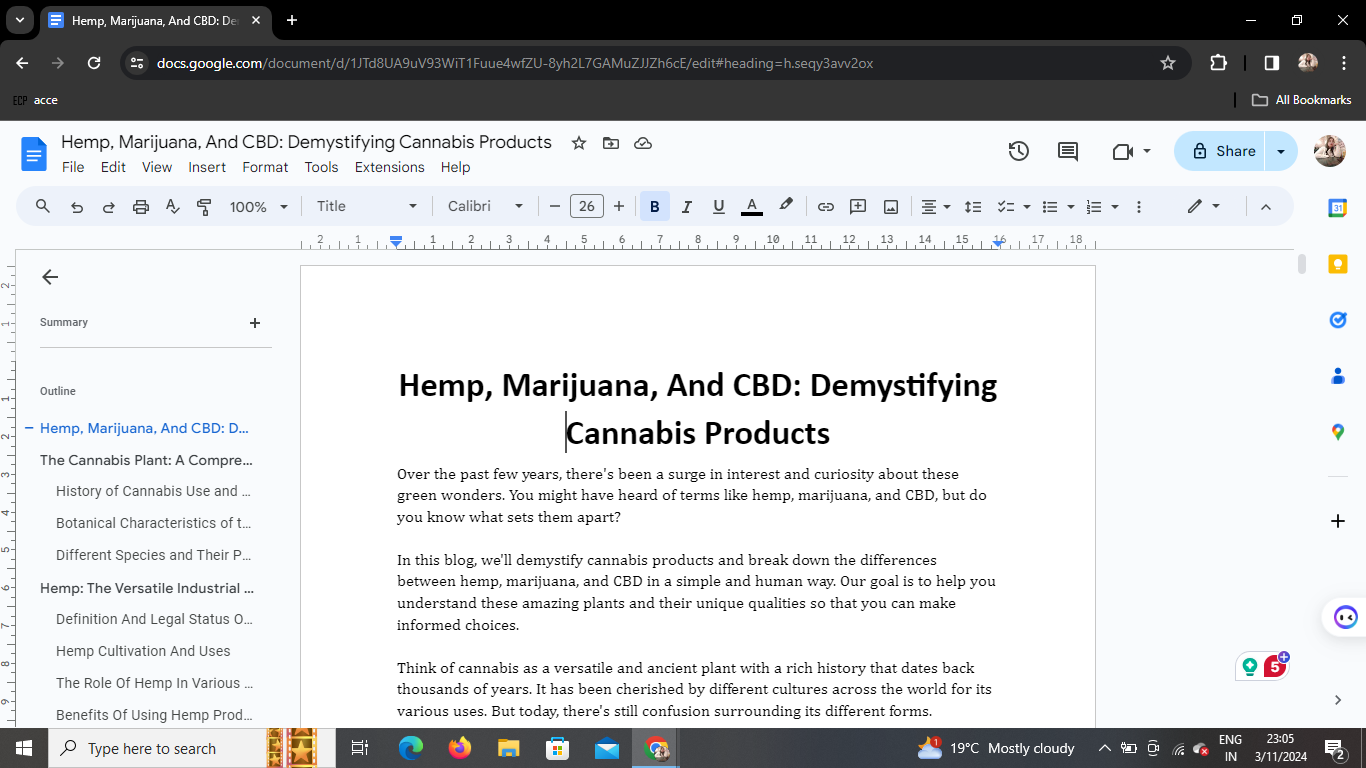The width and height of the screenshot is (1366, 768).
Task: Open the Insert link tool
Action: click(825, 207)
